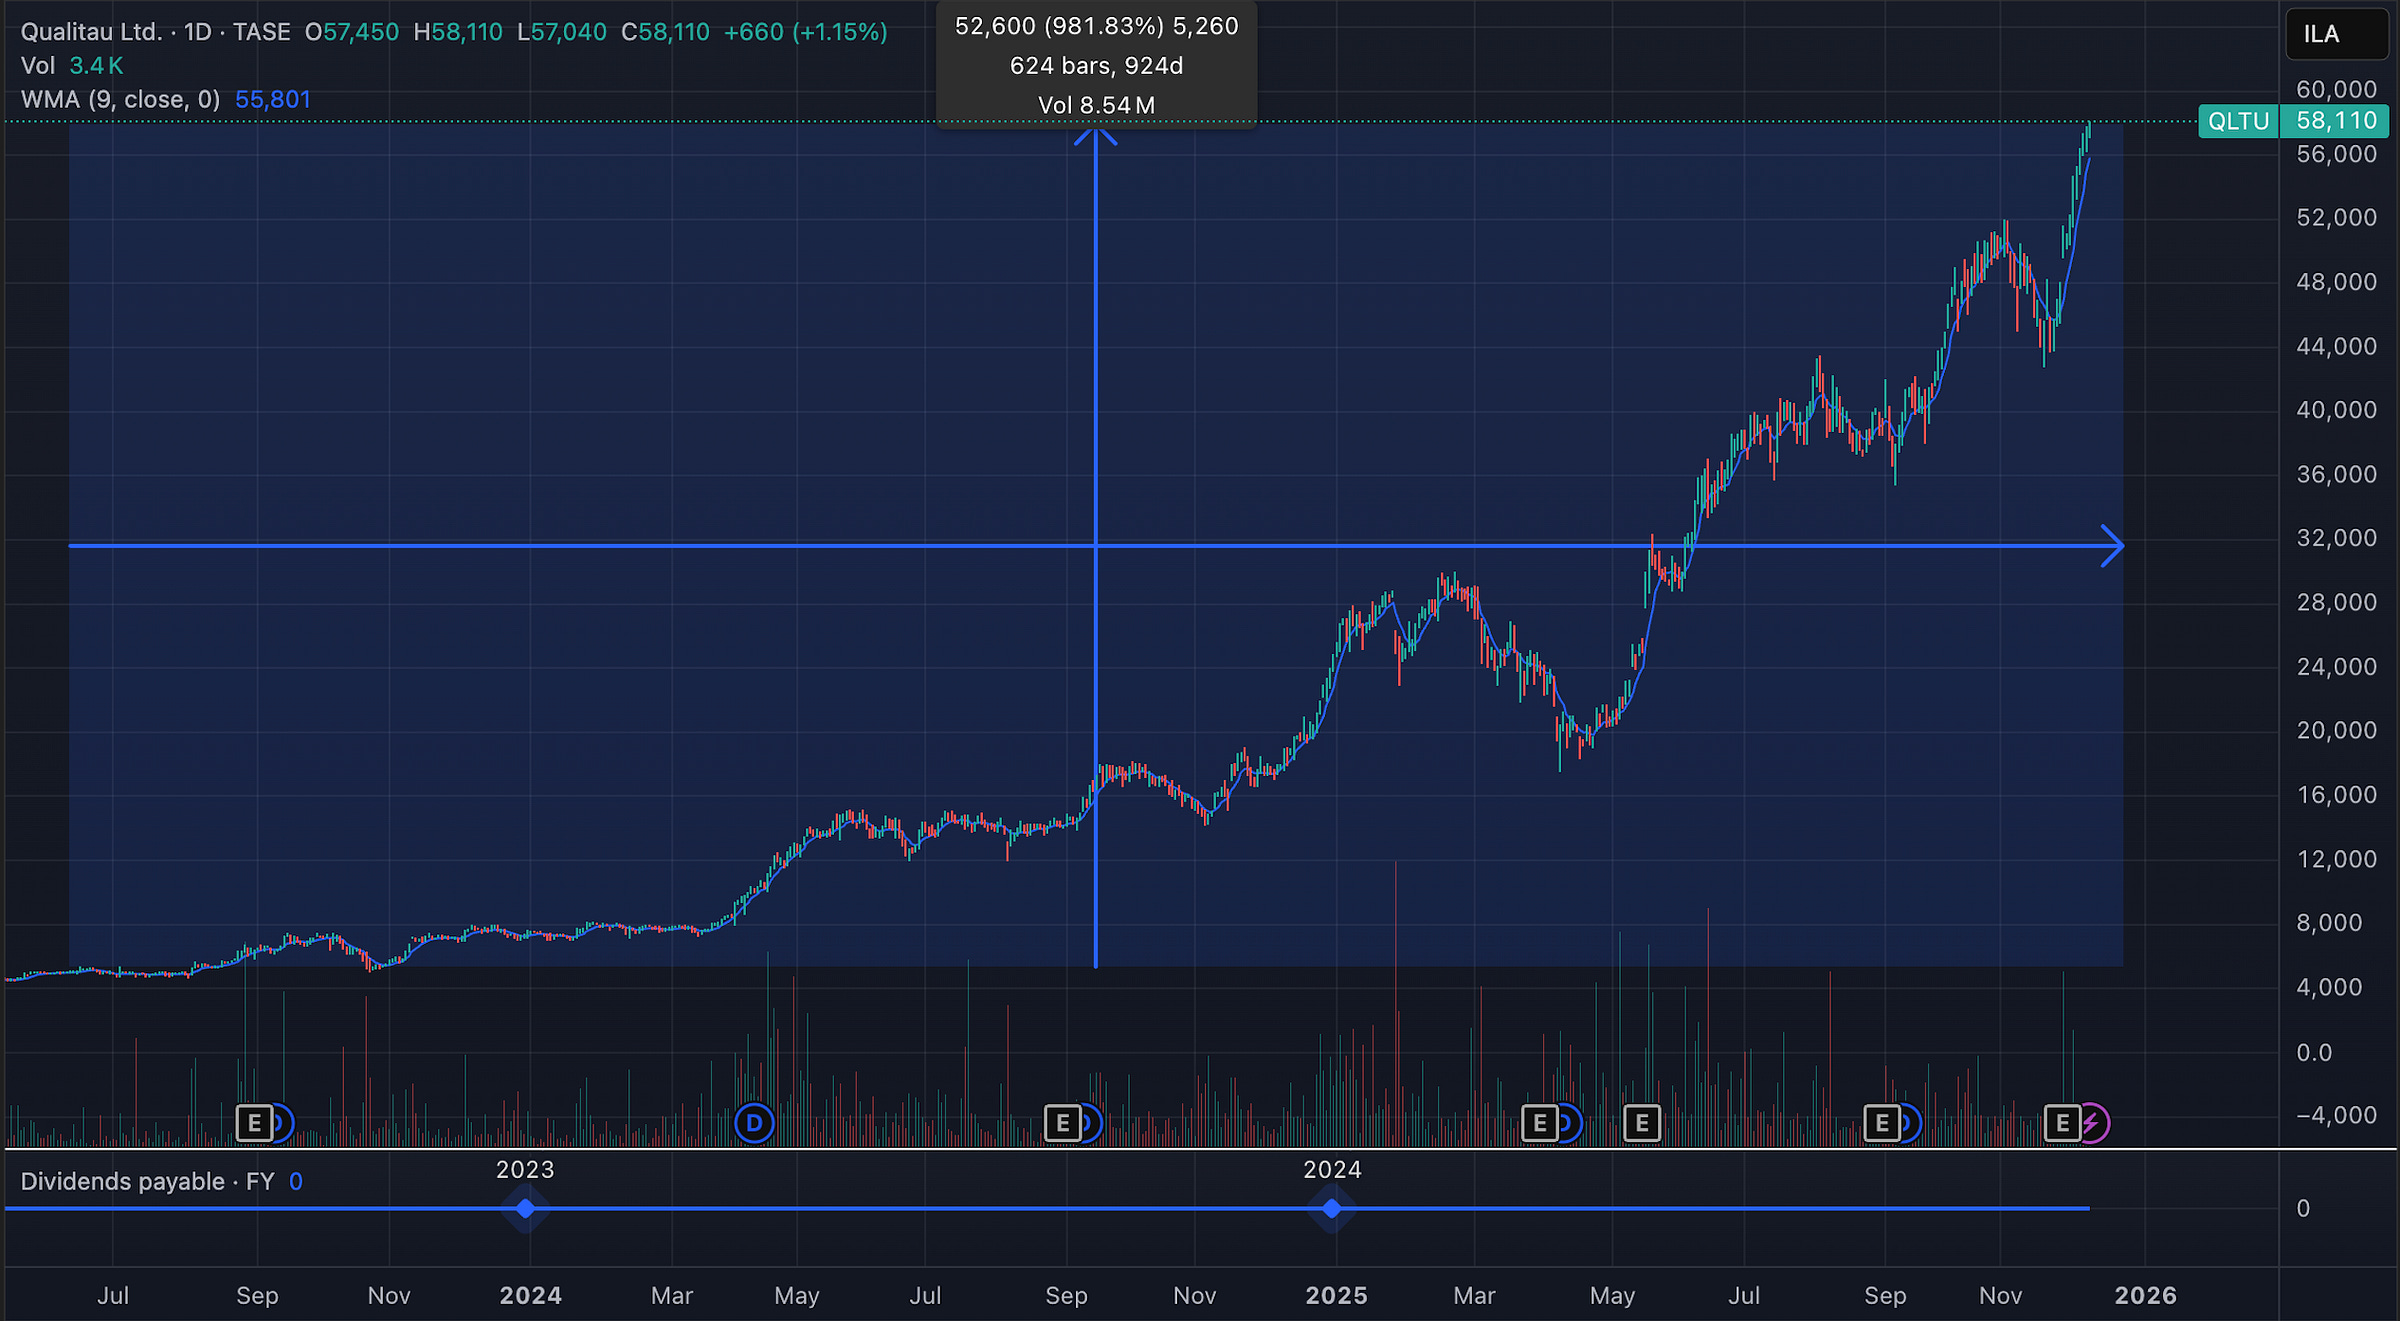Click the earnings E marker near April 2025
The height and width of the screenshot is (1321, 2400).
[1539, 1123]
